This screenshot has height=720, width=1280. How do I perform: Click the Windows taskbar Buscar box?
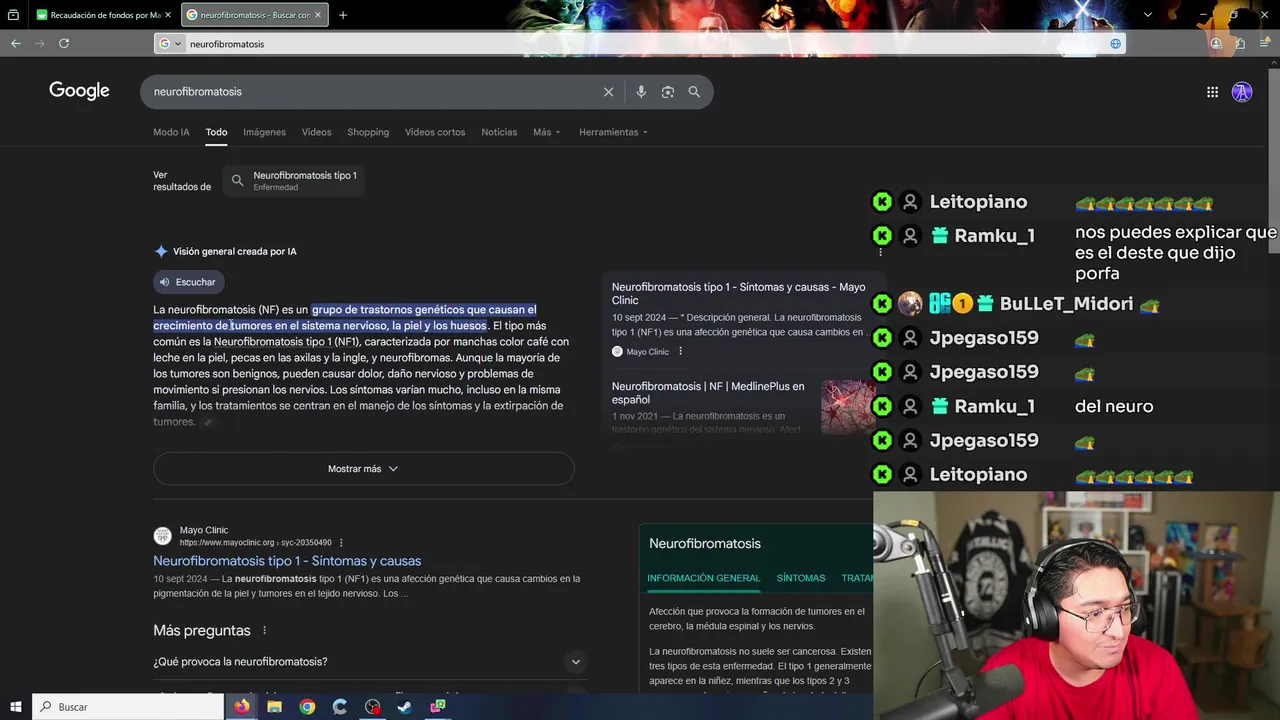128,706
